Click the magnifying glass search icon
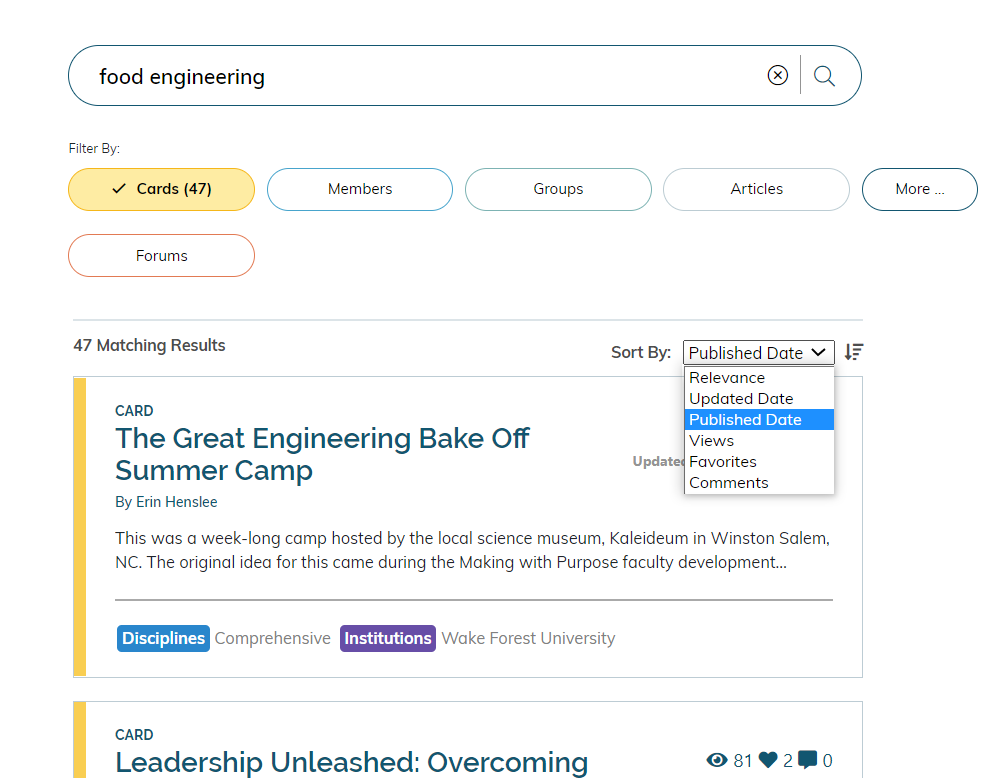This screenshot has width=997, height=778. (x=824, y=76)
